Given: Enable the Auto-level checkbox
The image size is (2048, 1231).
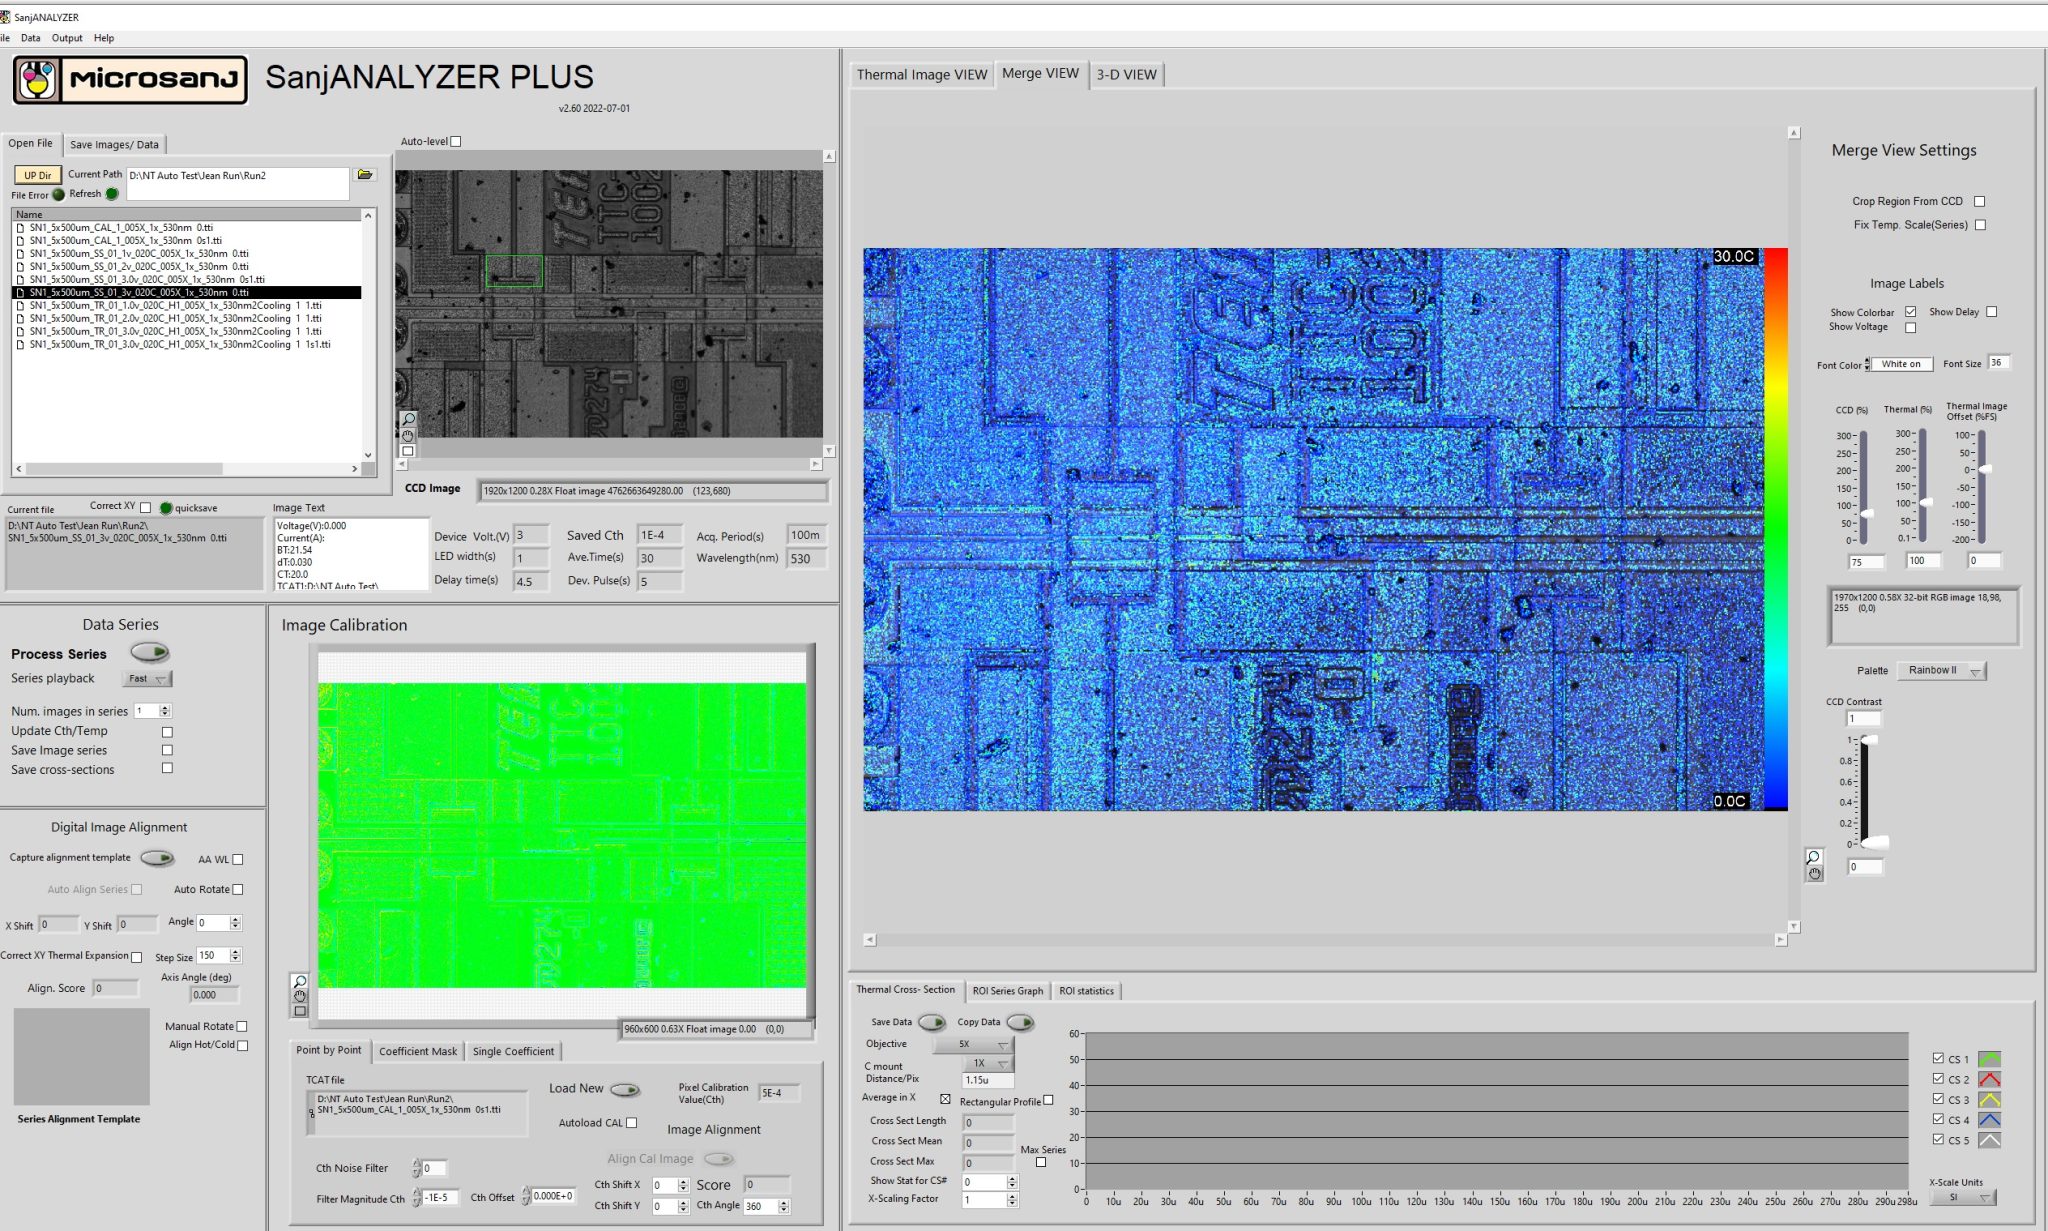Looking at the screenshot, I should (456, 142).
